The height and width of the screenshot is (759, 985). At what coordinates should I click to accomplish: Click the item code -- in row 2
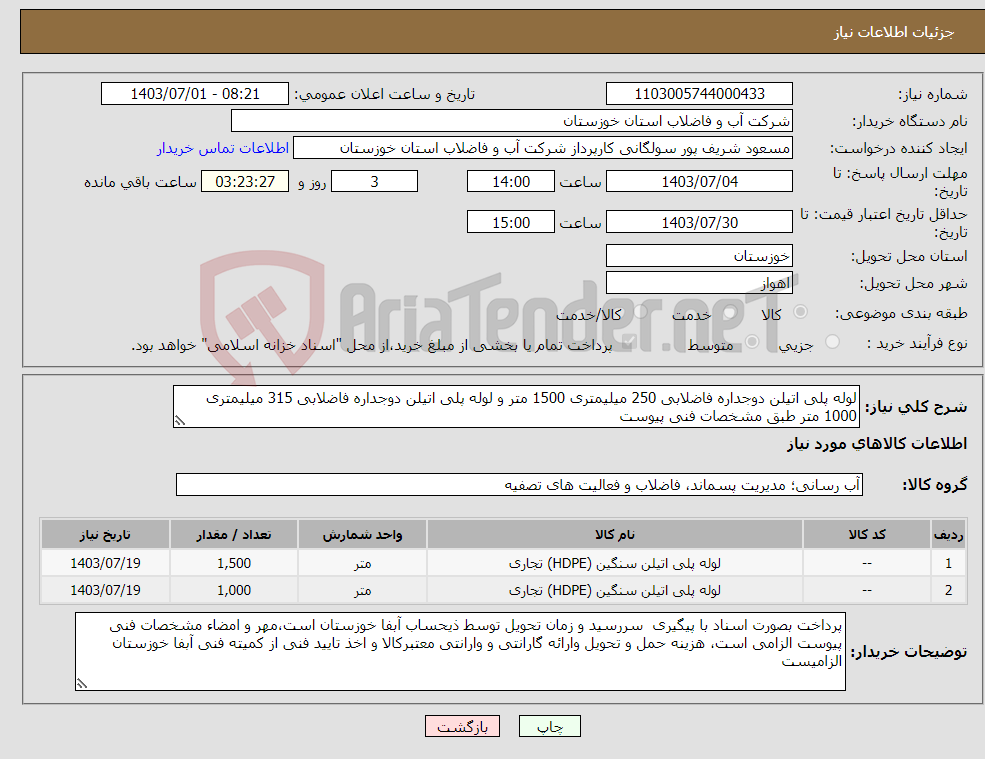[867, 590]
